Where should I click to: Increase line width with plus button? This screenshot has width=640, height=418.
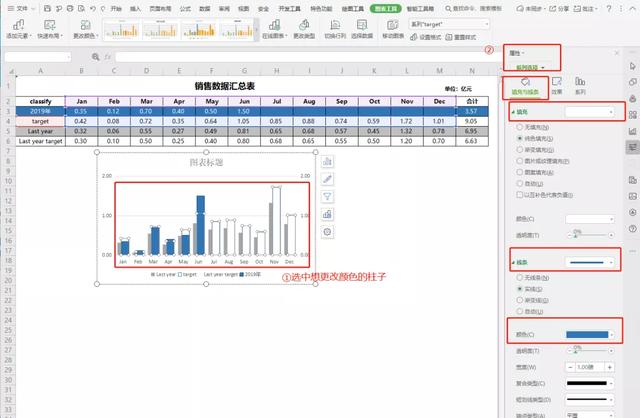pos(609,367)
